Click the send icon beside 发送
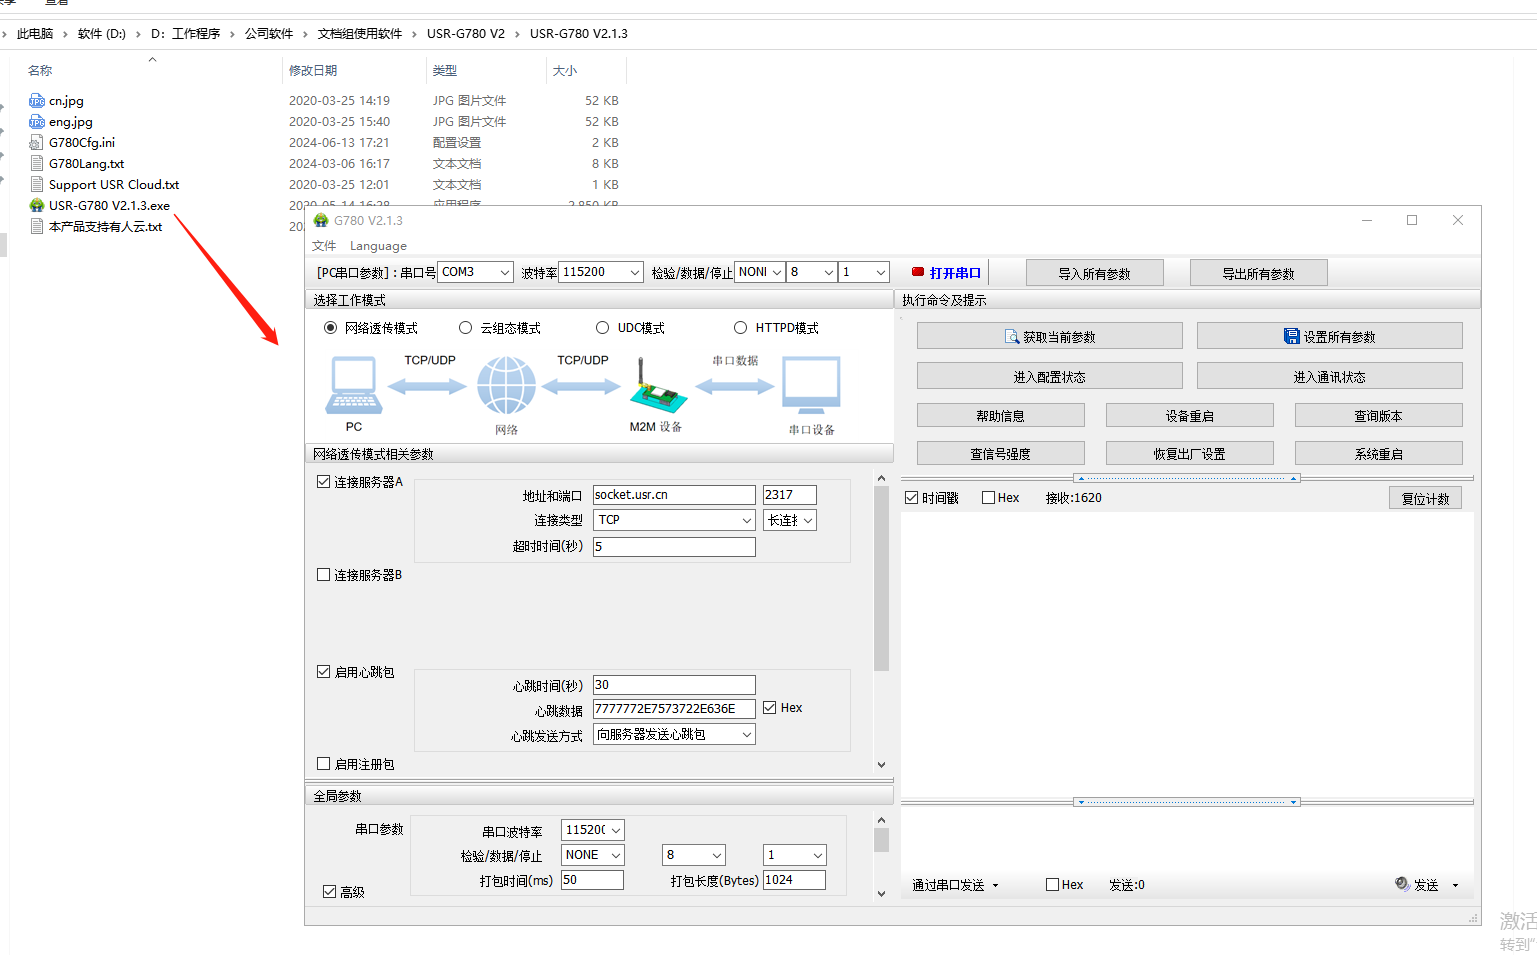The height and width of the screenshot is (955, 1537). click(x=1402, y=884)
